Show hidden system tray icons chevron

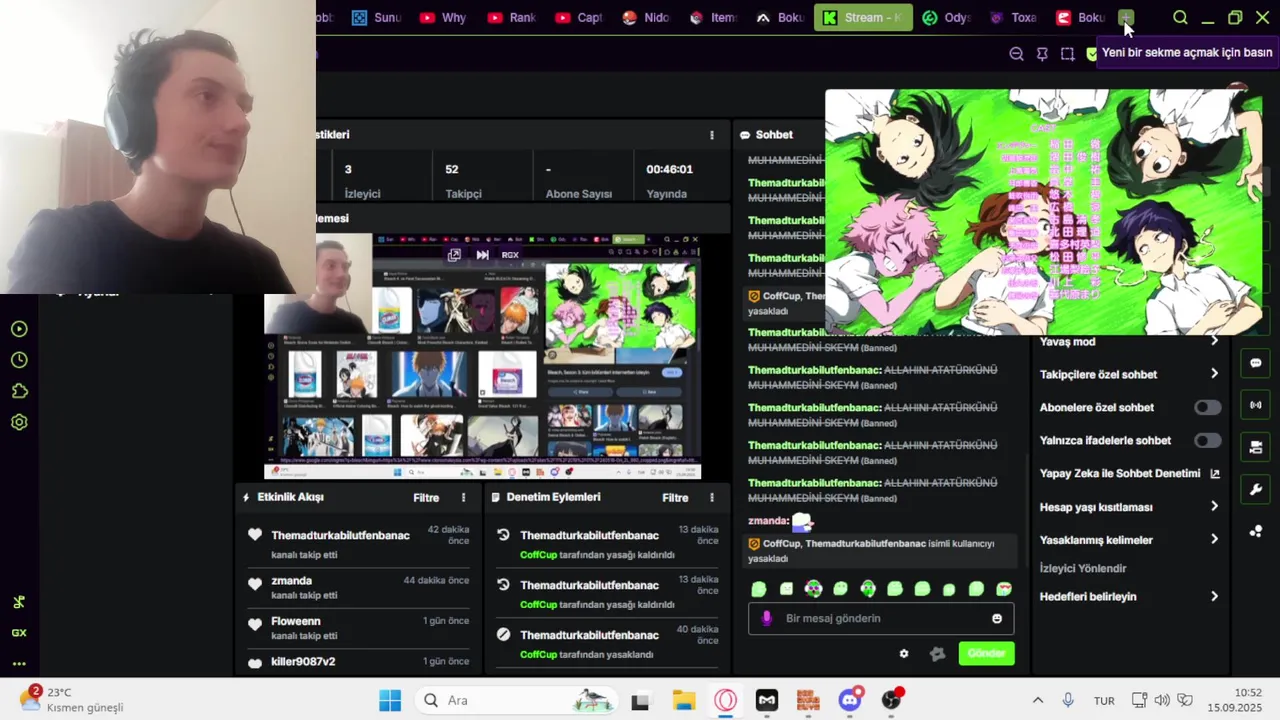pos(1038,700)
